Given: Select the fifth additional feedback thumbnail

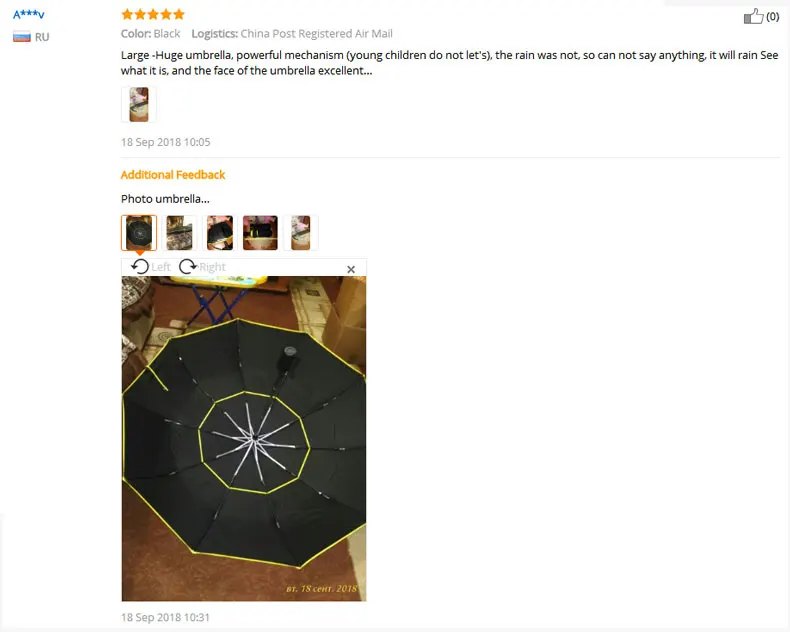Looking at the screenshot, I should click(301, 233).
